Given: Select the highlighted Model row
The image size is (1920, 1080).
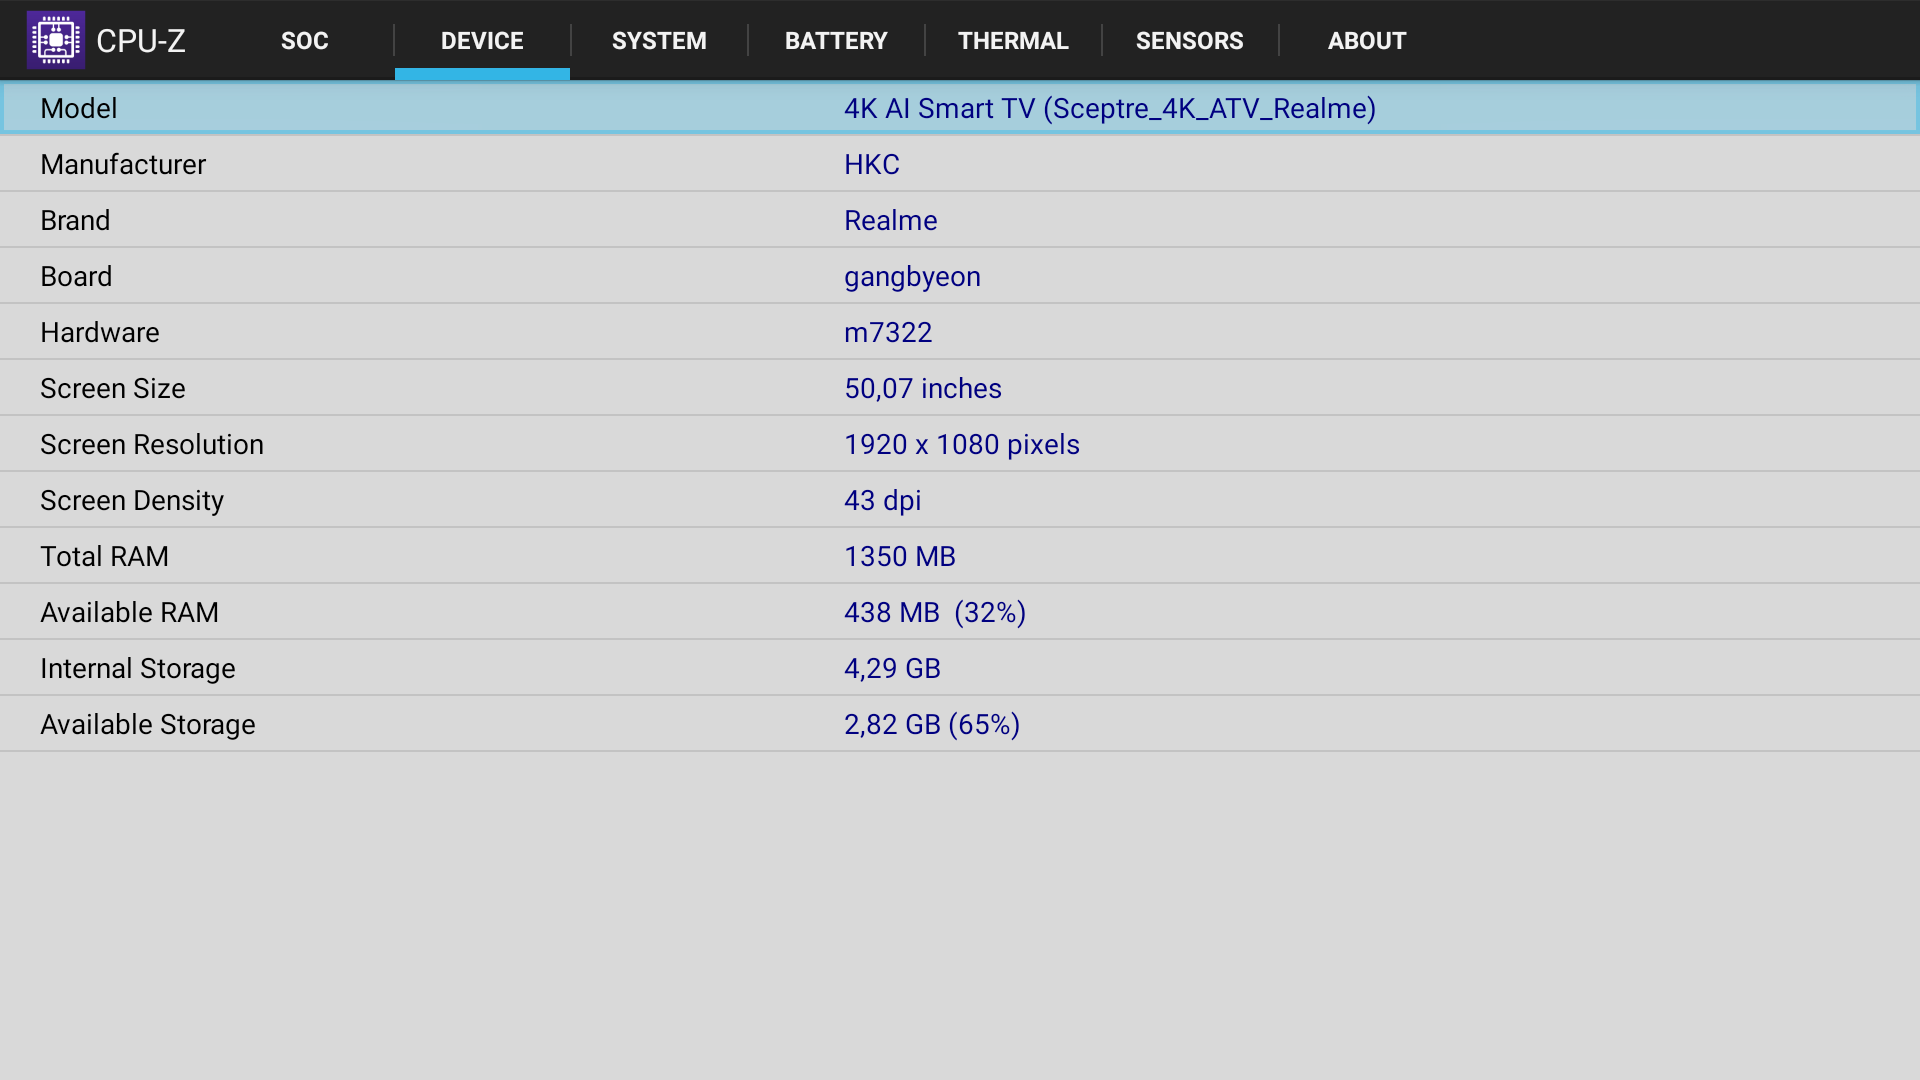Looking at the screenshot, I should (960, 108).
